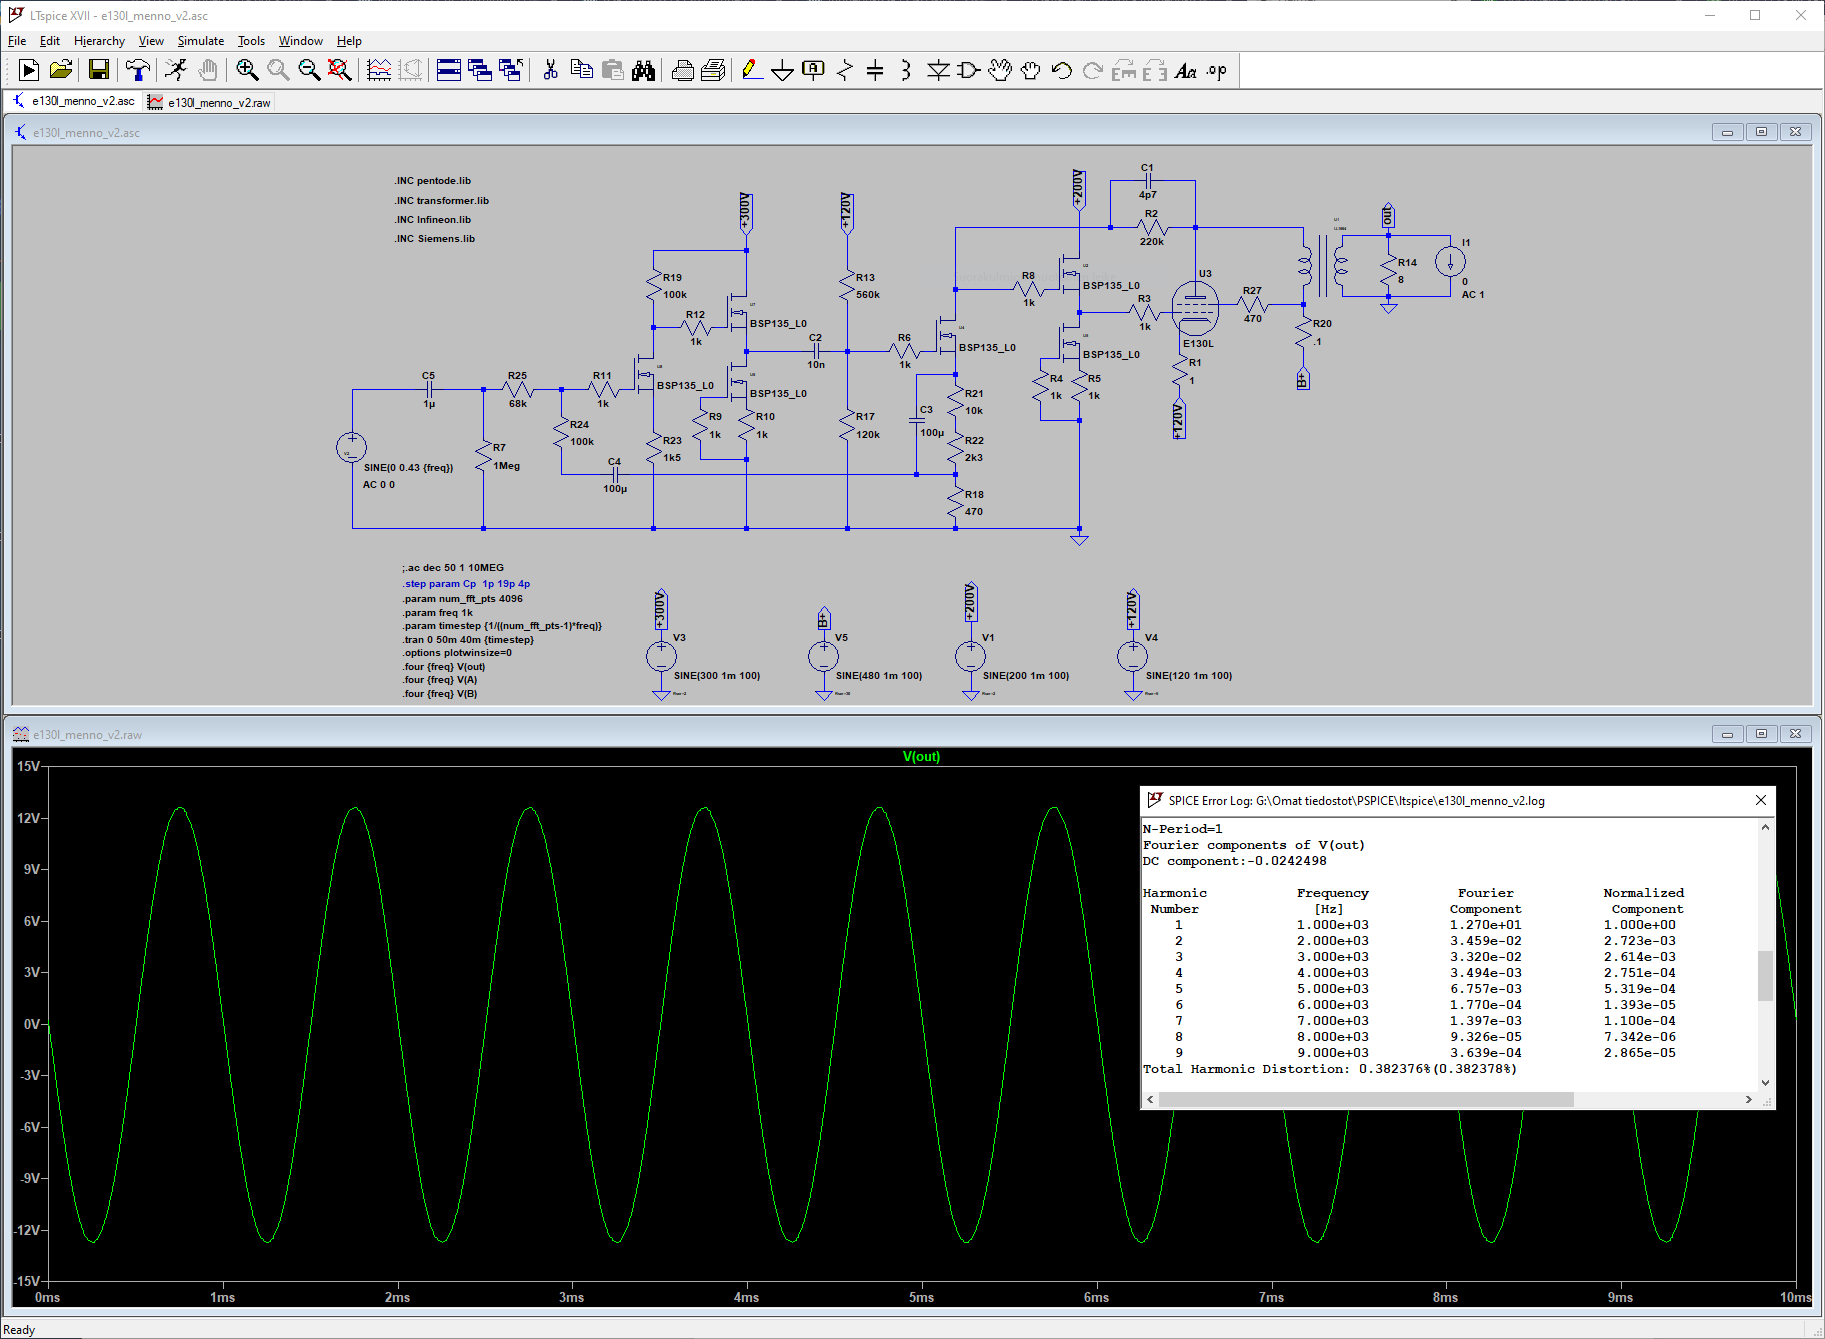Click the error log scroll-down arrow
Image resolution: width=1825 pixels, height=1339 pixels.
(x=1765, y=1082)
